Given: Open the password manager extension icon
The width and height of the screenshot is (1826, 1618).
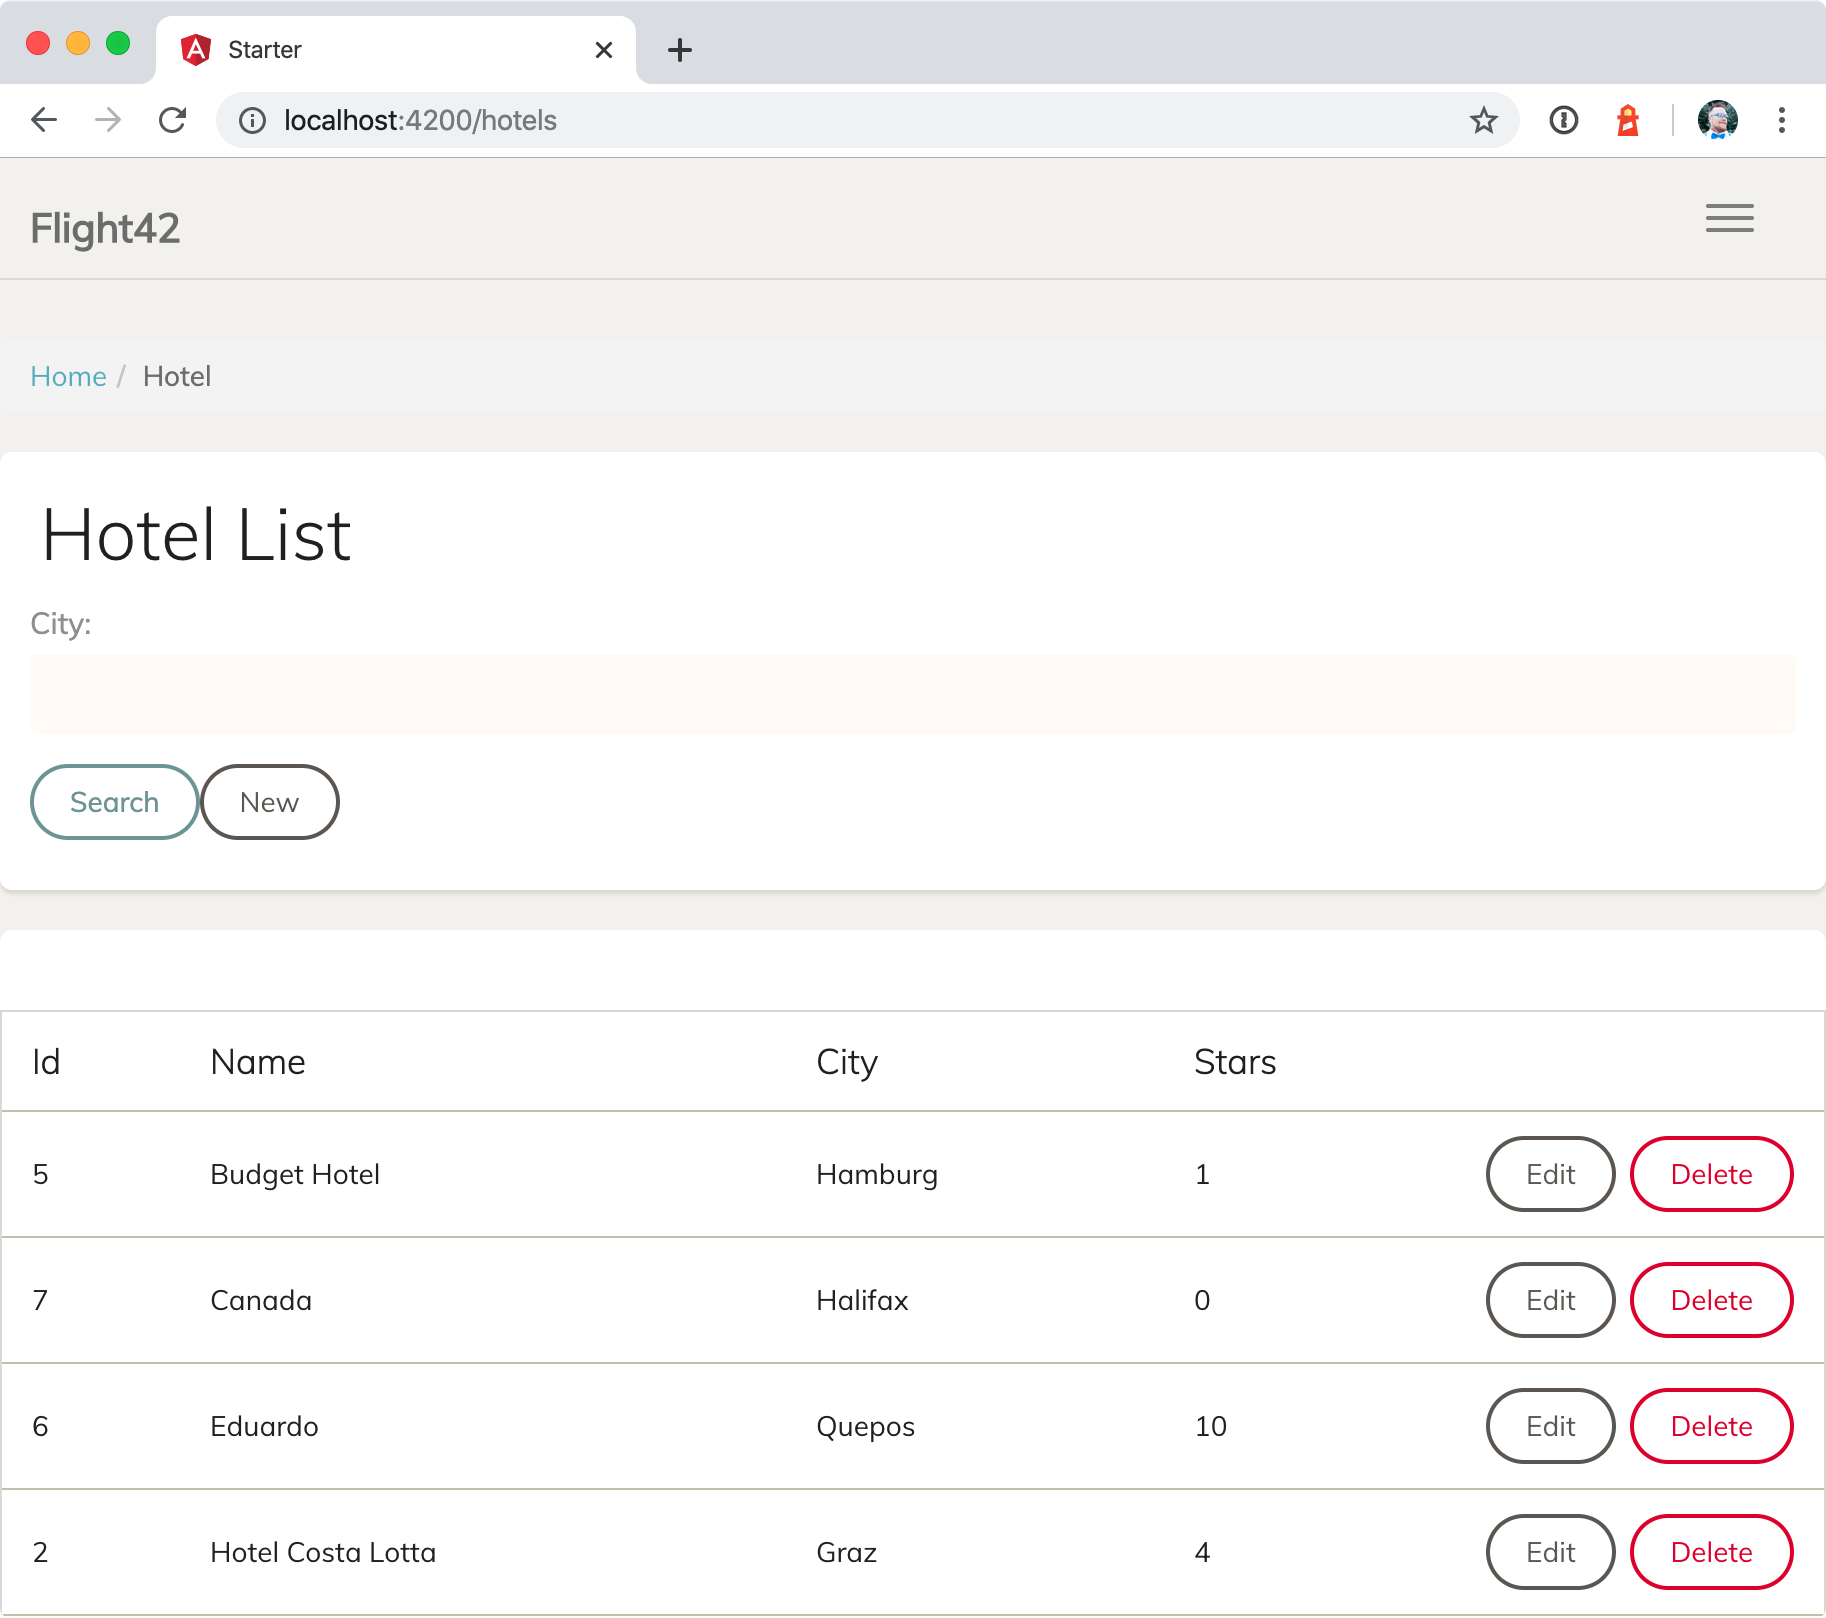Looking at the screenshot, I should [x=1563, y=121].
